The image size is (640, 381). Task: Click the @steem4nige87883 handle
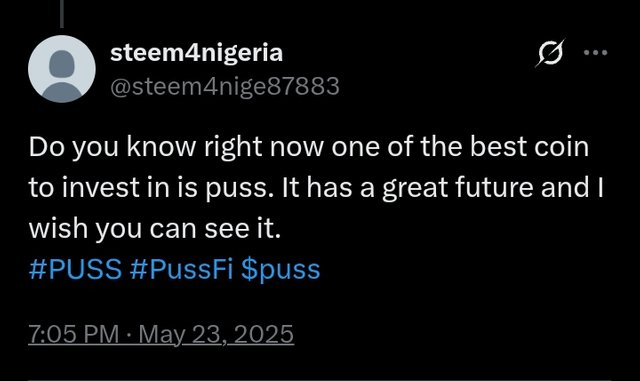click(225, 86)
